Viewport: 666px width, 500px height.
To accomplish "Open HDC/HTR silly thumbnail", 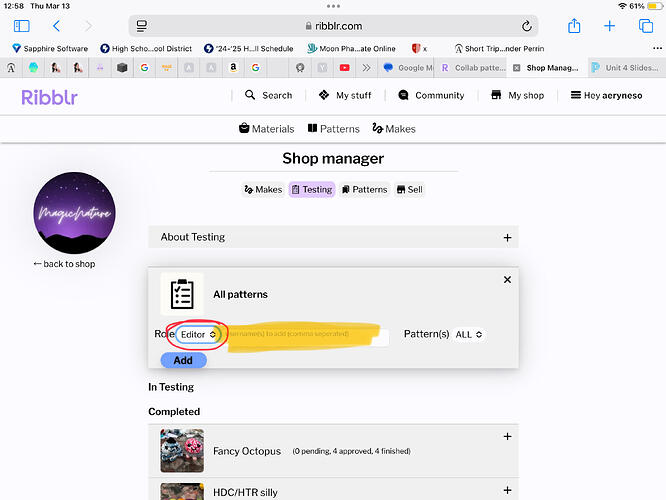I will (x=182, y=492).
